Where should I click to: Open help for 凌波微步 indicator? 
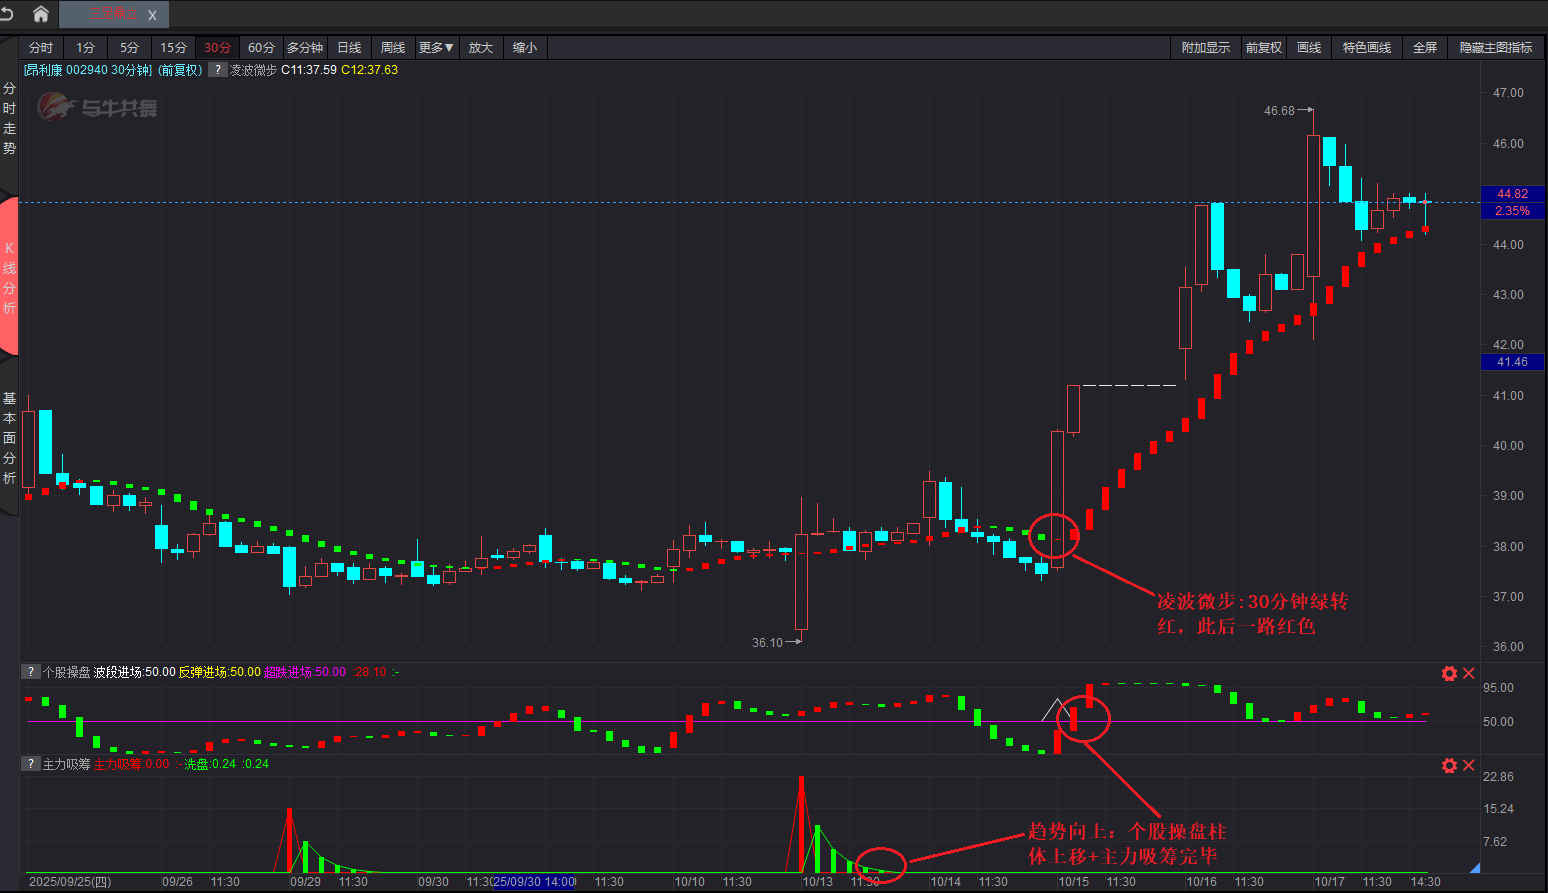217,70
